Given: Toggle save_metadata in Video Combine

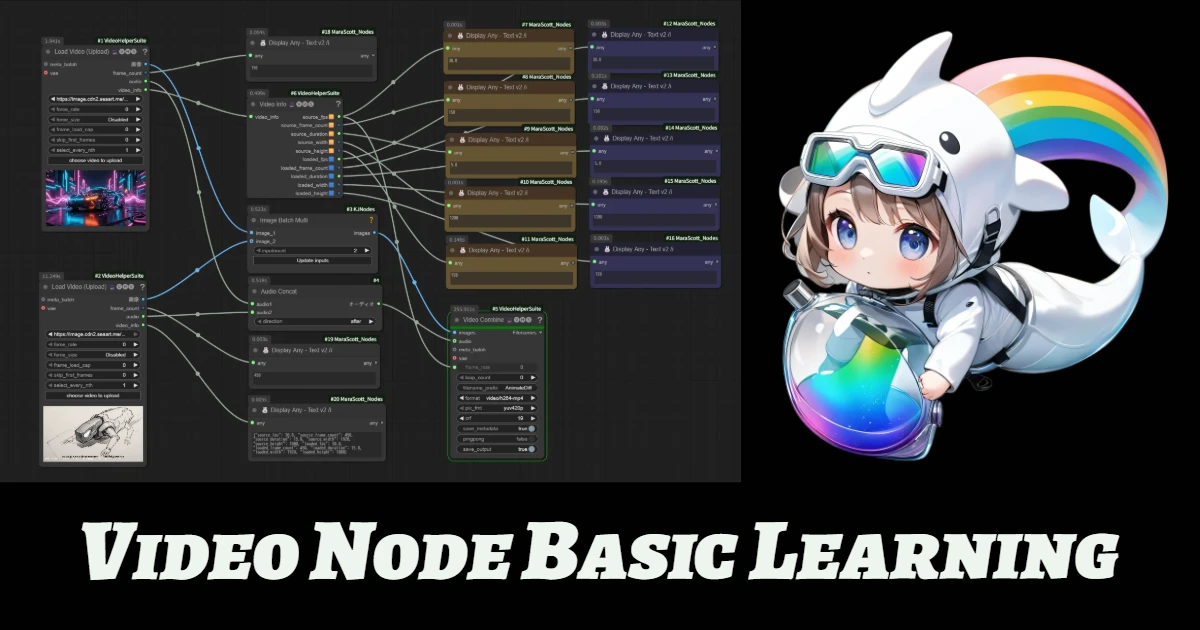Looking at the screenshot, I should [x=531, y=428].
